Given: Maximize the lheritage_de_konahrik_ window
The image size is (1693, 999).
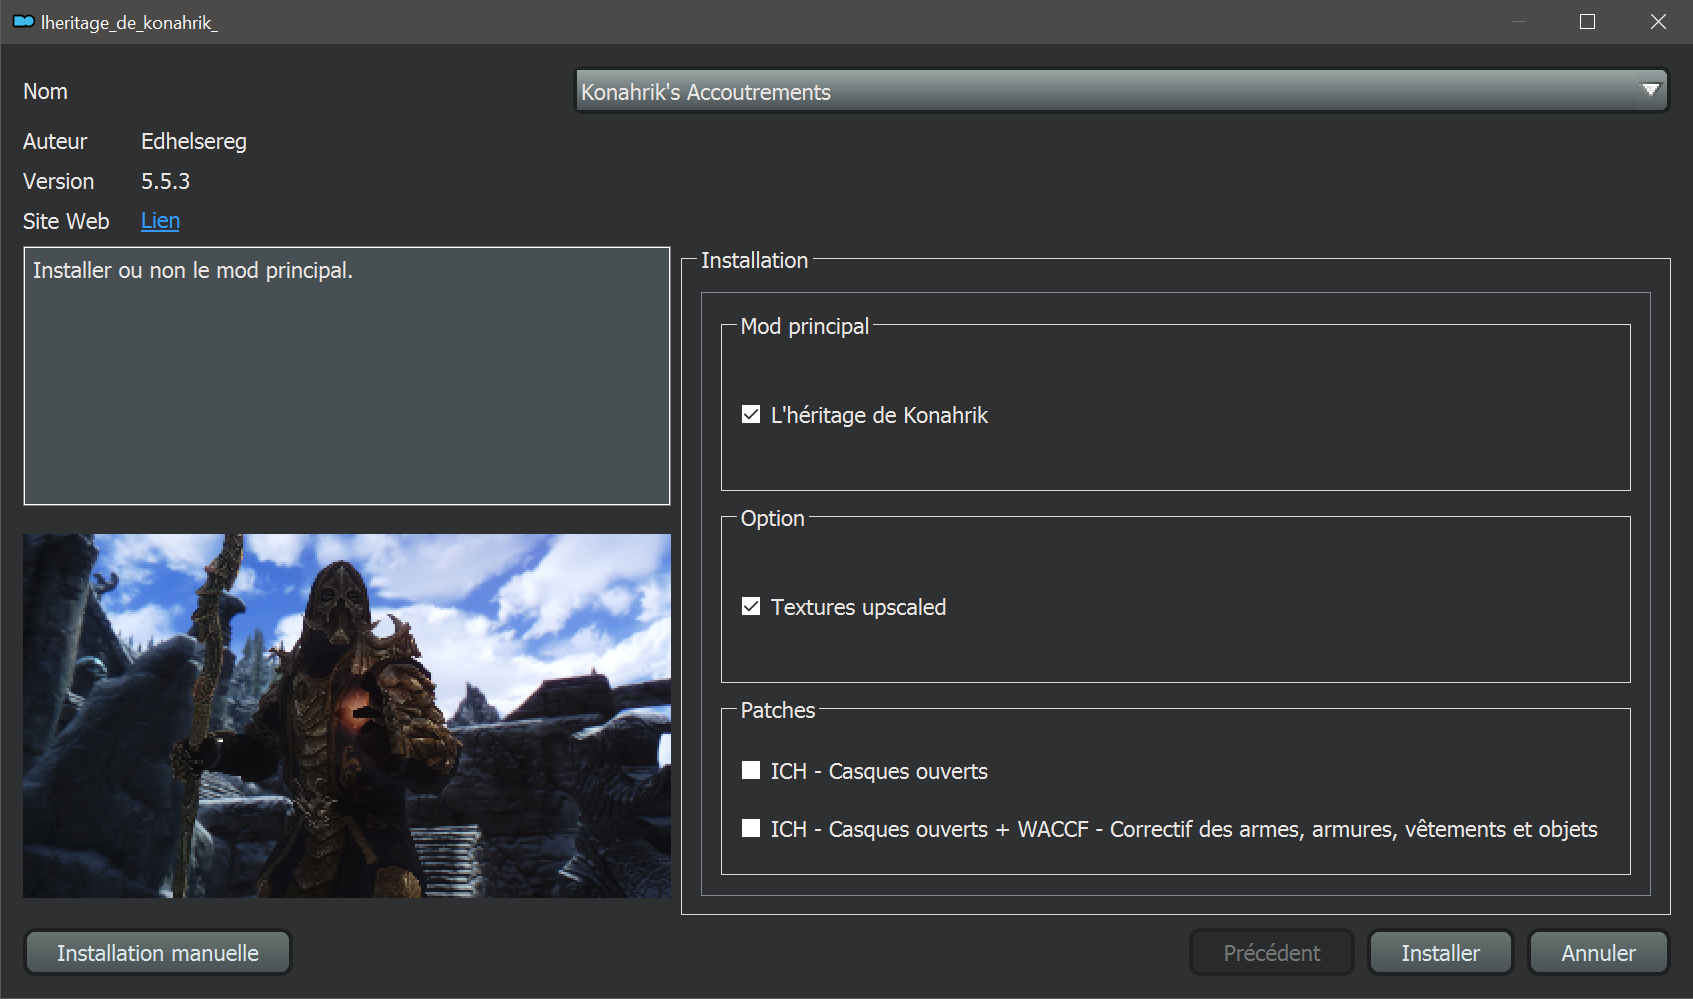Looking at the screenshot, I should [1587, 21].
